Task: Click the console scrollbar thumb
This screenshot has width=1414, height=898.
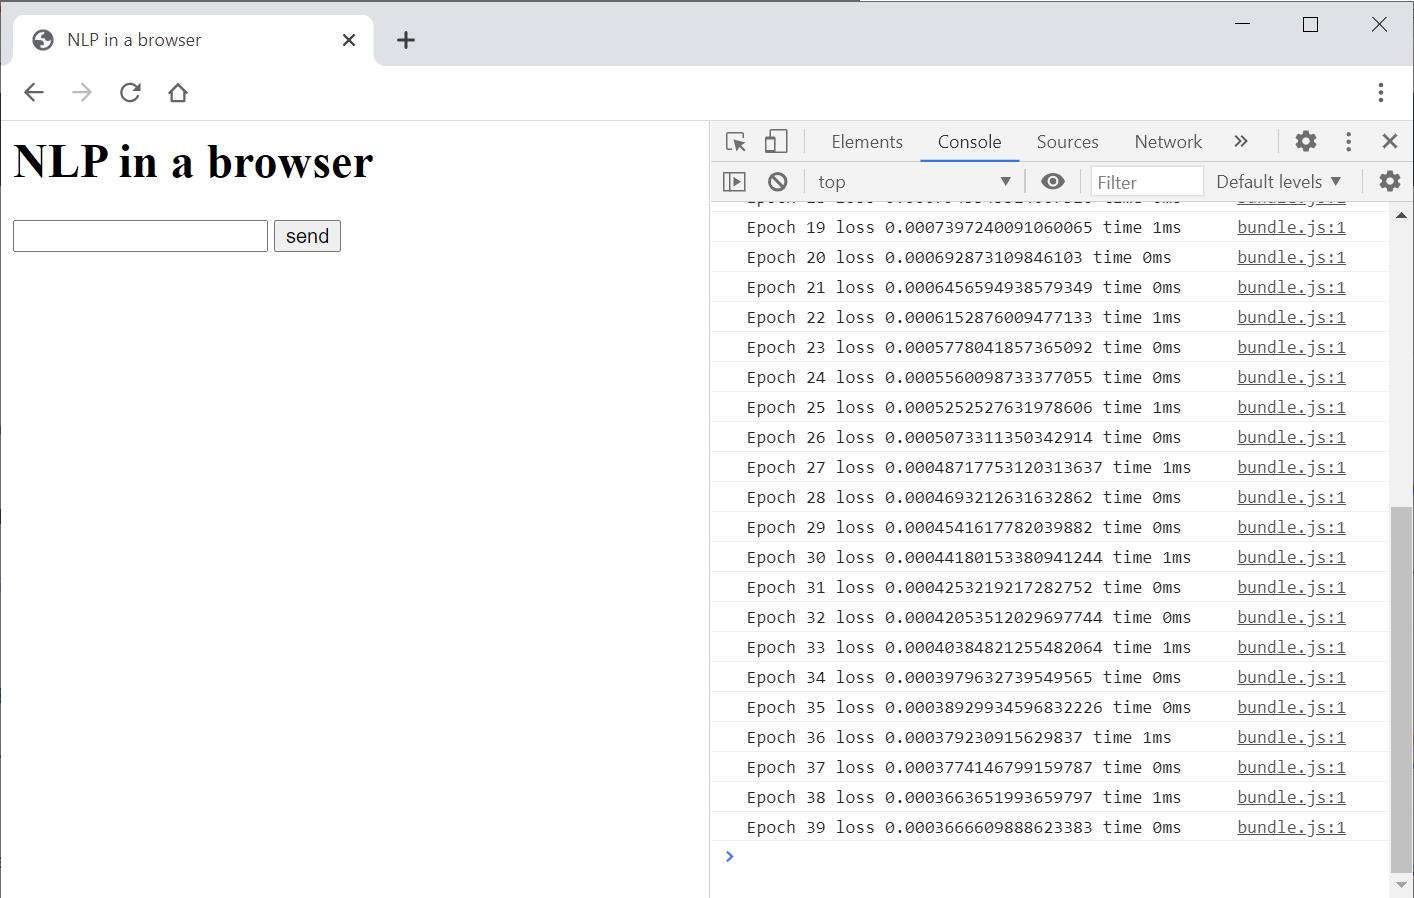Action: pos(1401,690)
